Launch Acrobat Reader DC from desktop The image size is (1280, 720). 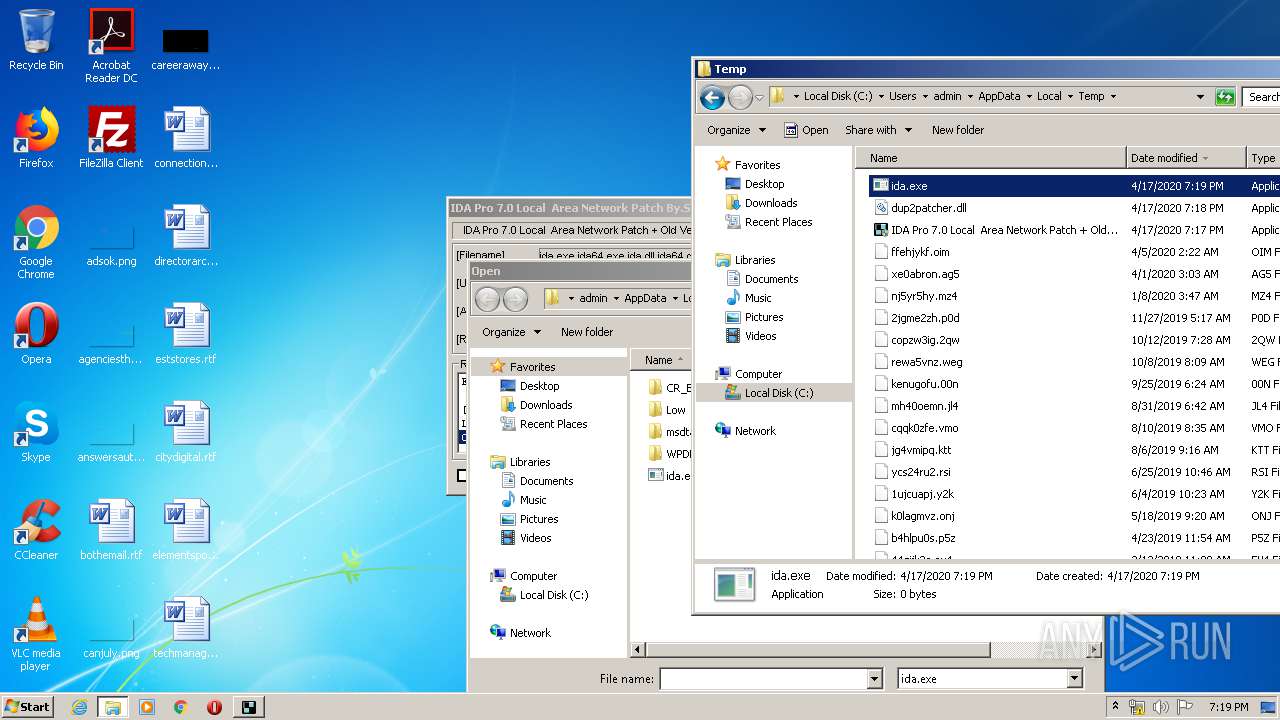pos(111,46)
